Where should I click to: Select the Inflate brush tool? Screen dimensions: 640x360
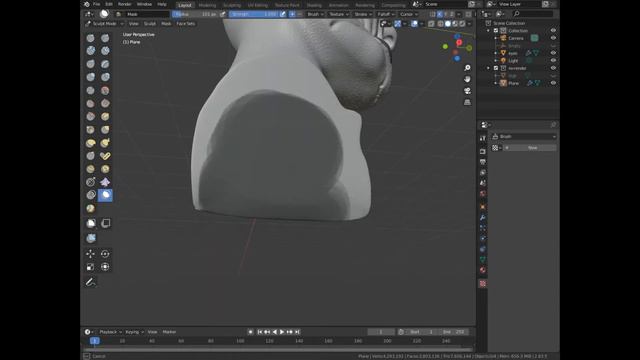pyautogui.click(x=91, y=77)
